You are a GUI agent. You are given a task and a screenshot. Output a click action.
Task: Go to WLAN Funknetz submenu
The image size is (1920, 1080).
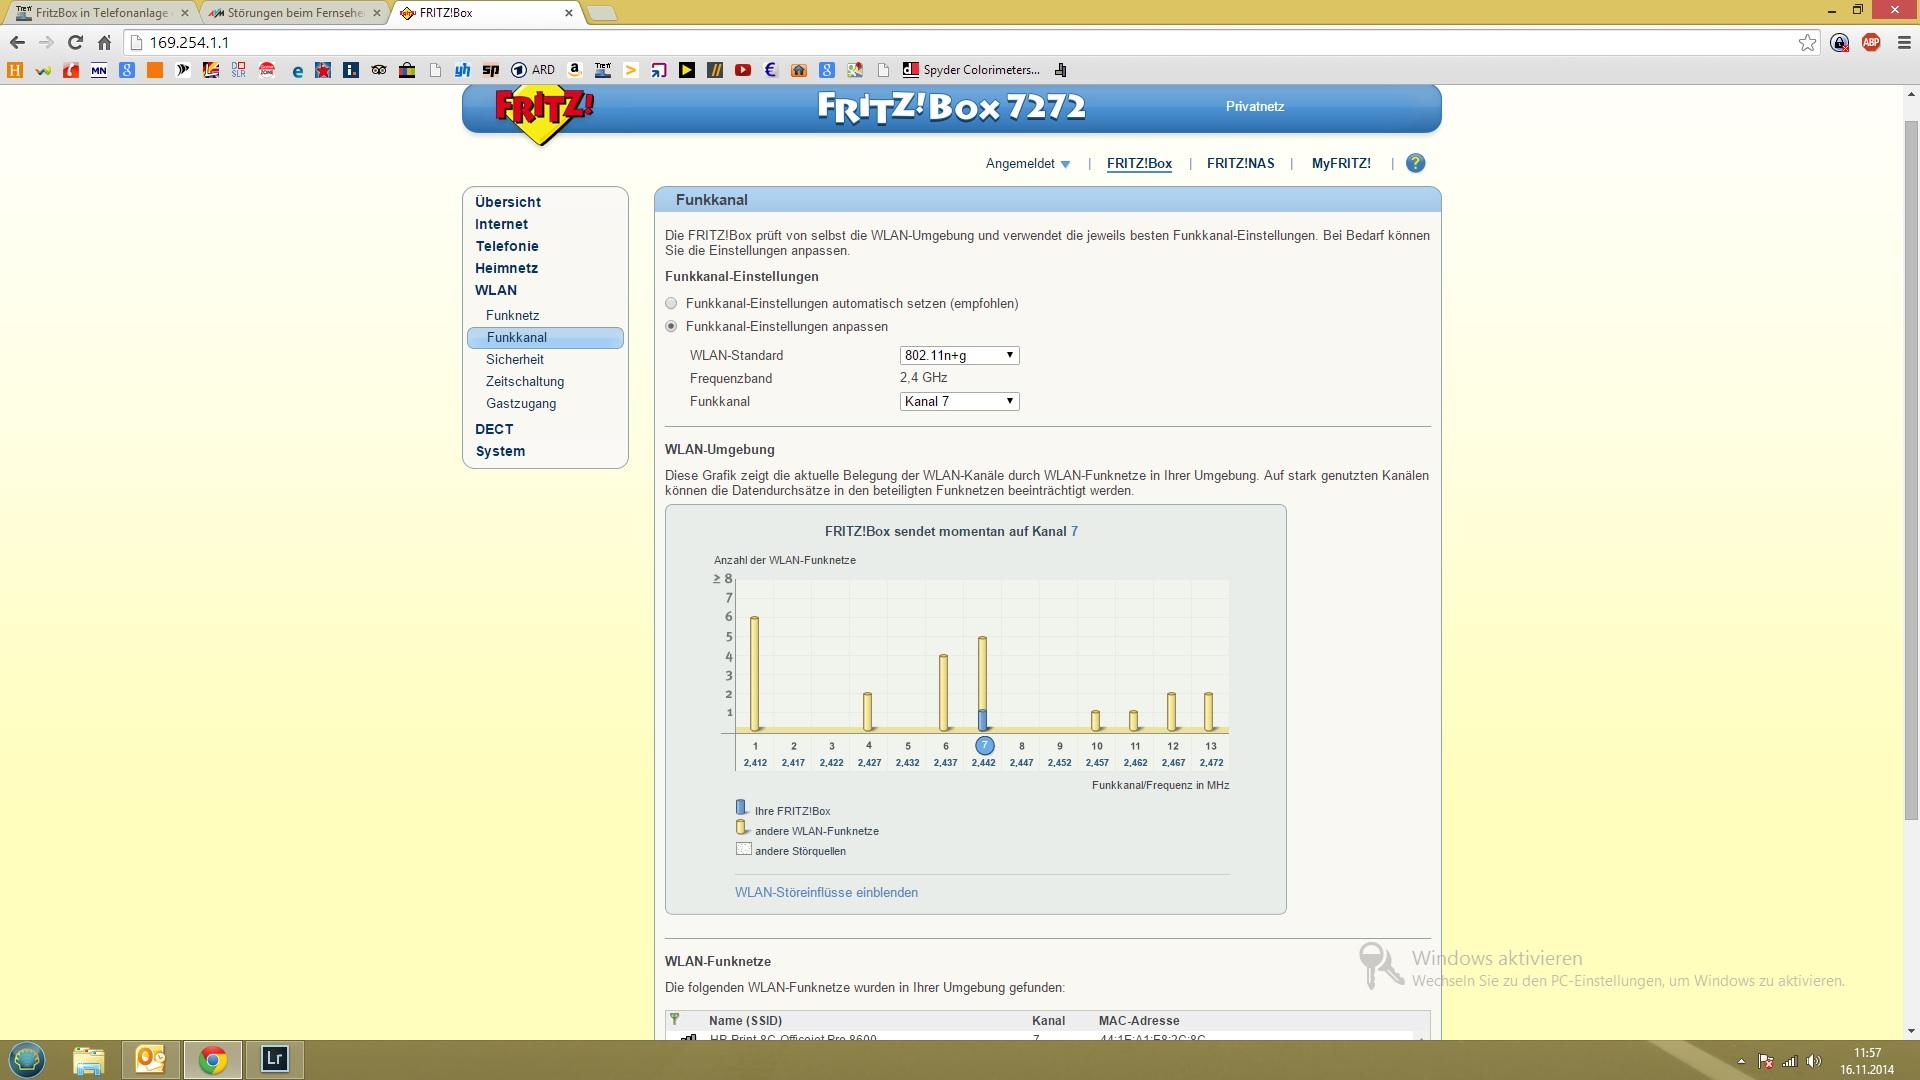click(x=512, y=315)
